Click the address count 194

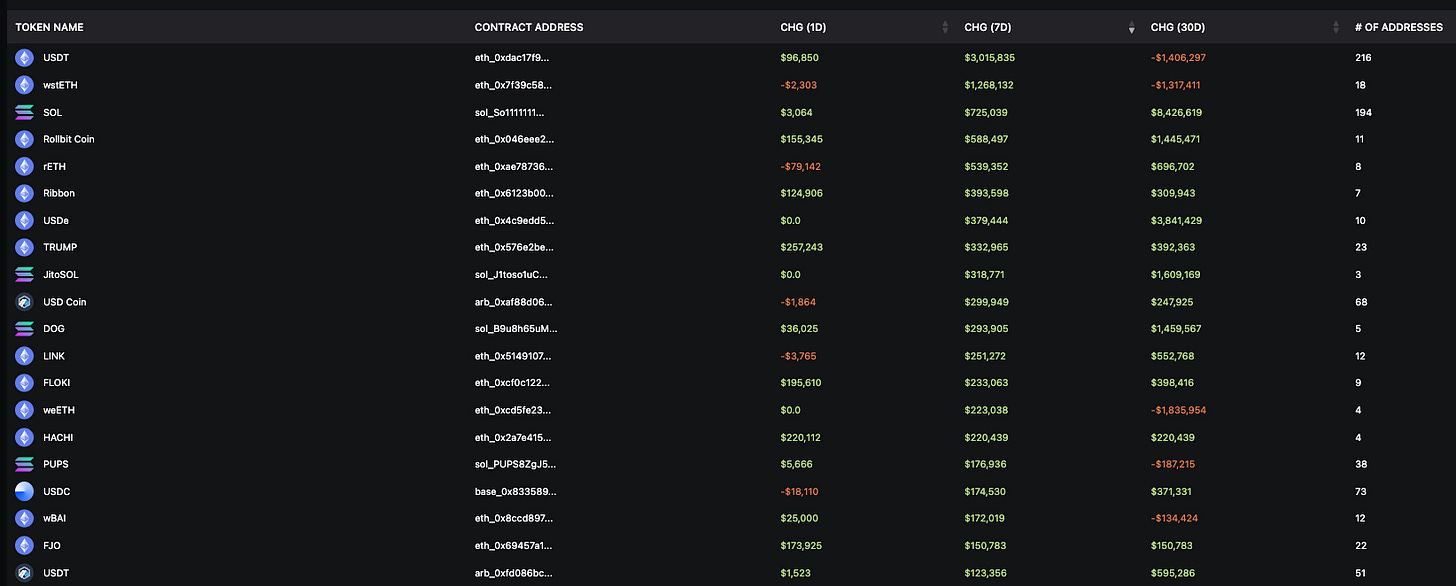coord(1363,112)
